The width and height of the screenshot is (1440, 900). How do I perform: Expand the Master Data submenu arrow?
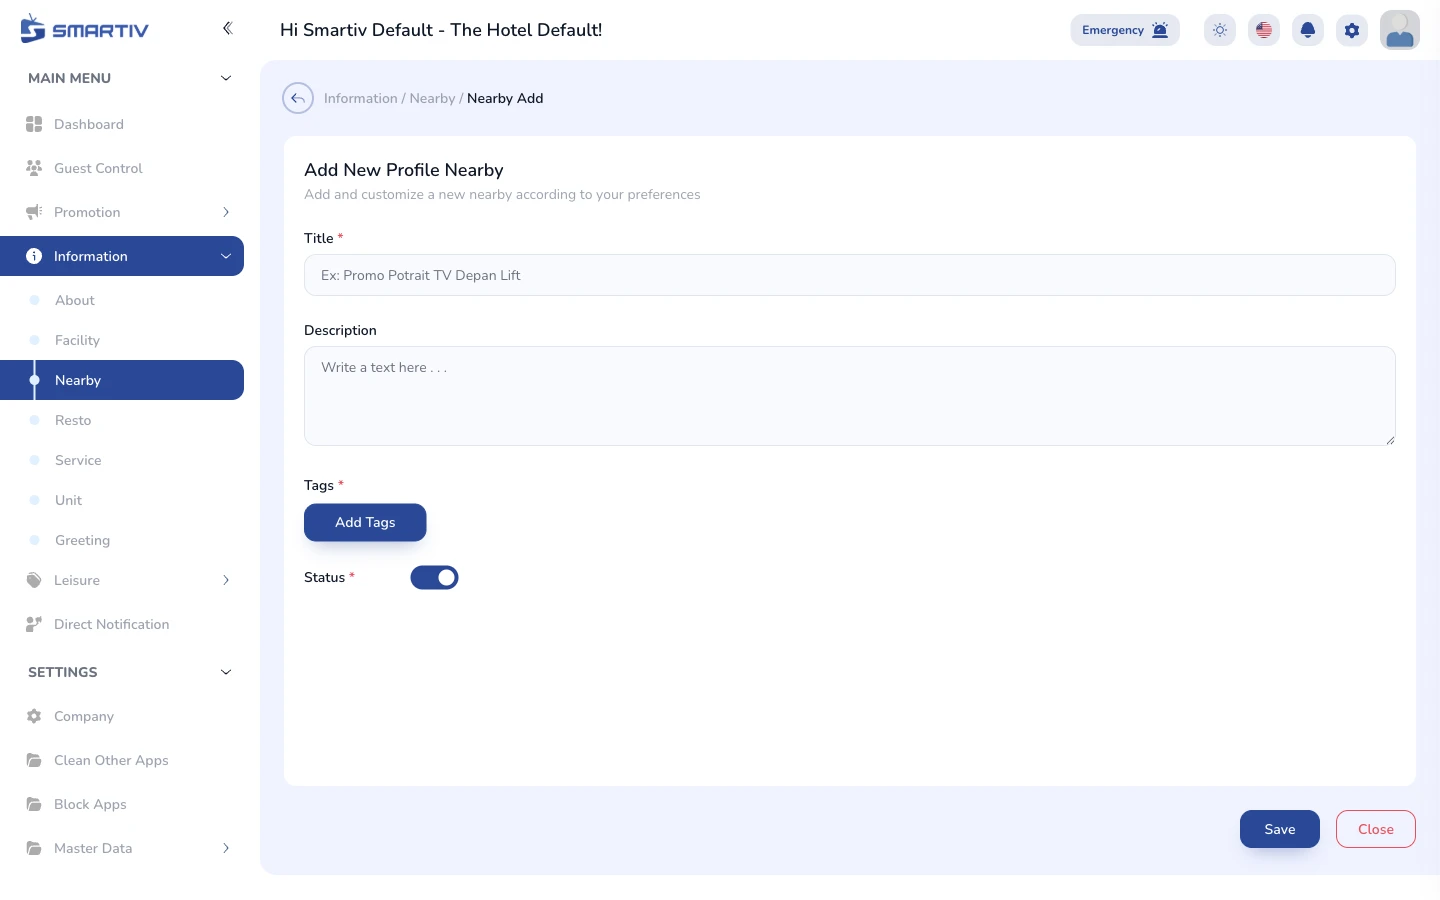click(226, 848)
